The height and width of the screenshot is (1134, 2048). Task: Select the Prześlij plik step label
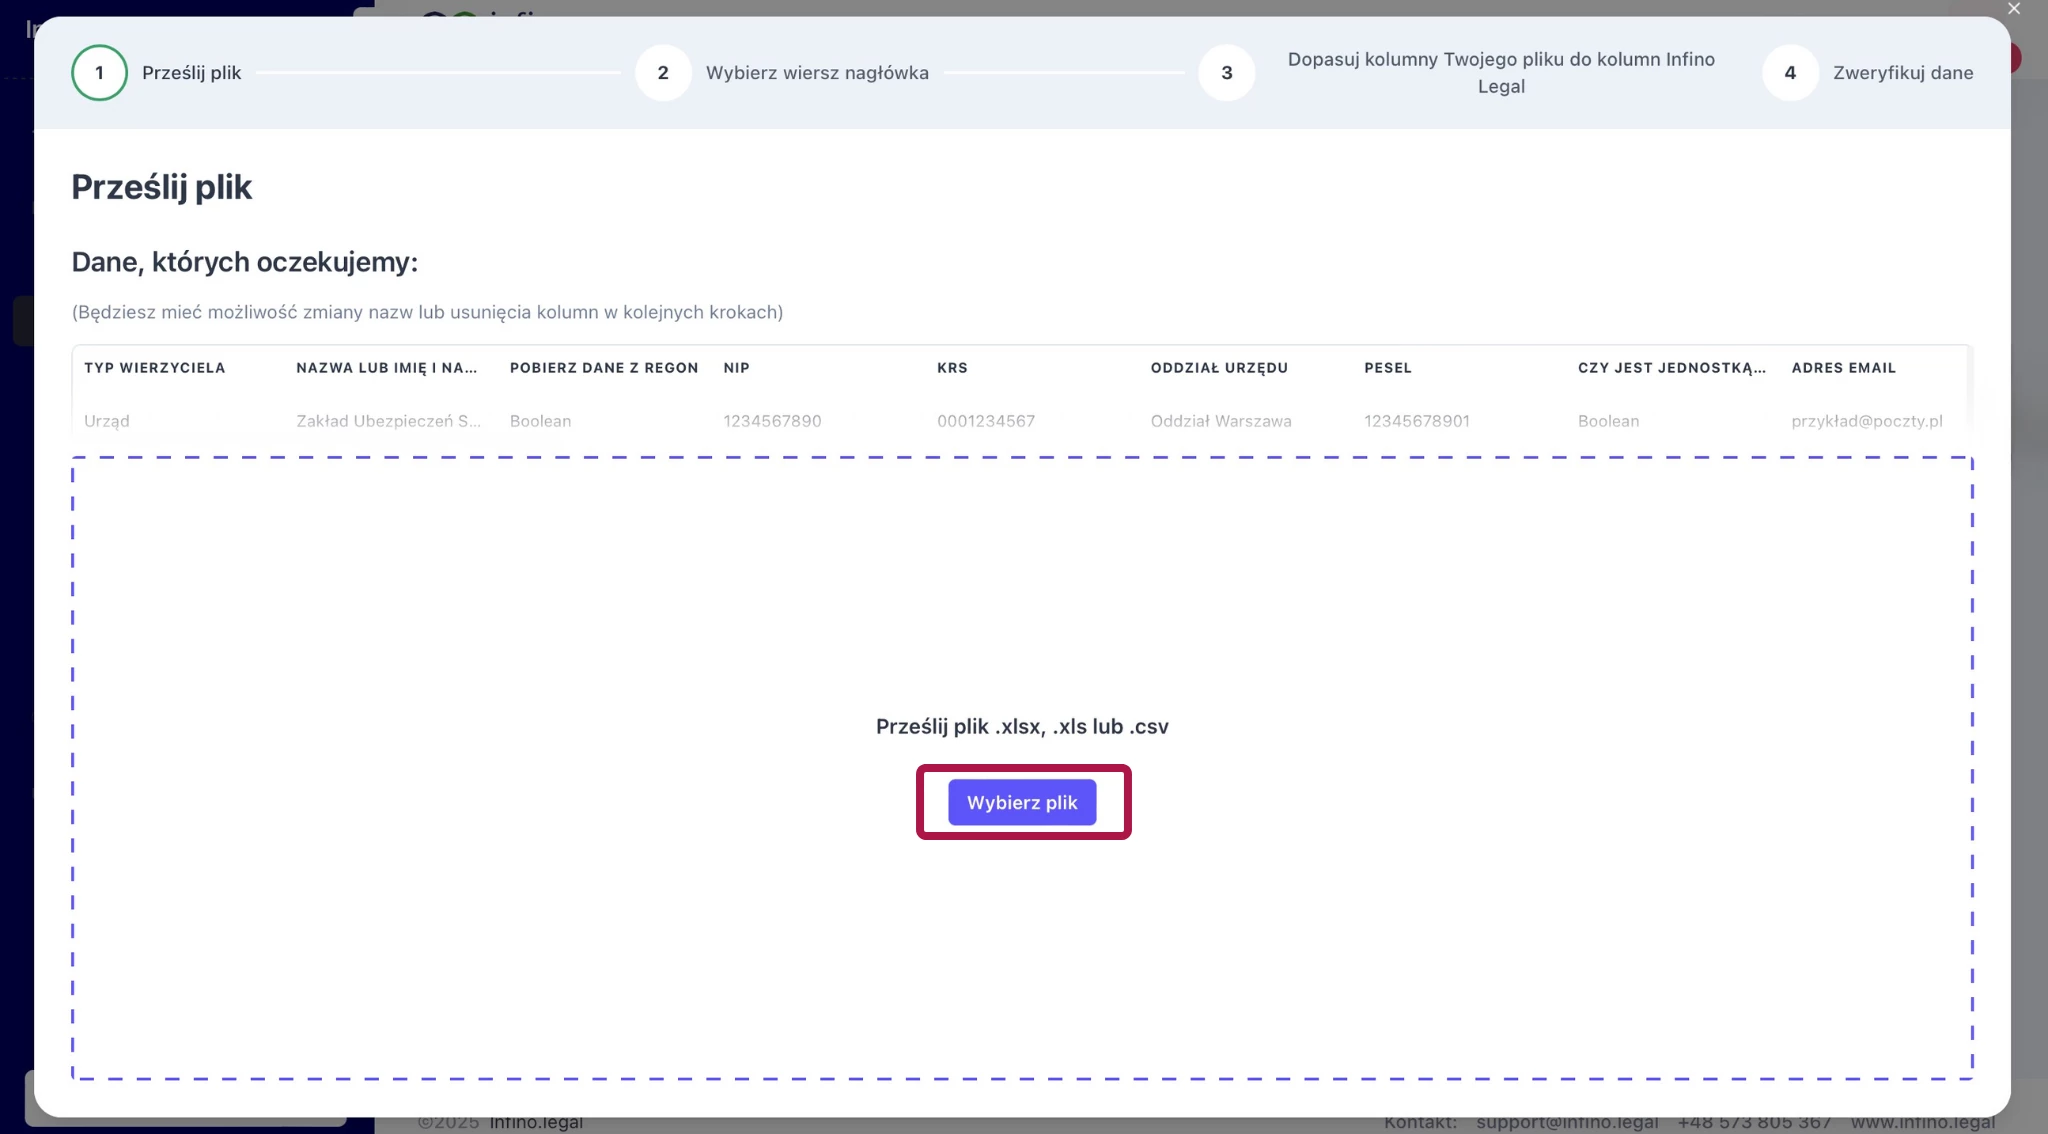(x=191, y=73)
